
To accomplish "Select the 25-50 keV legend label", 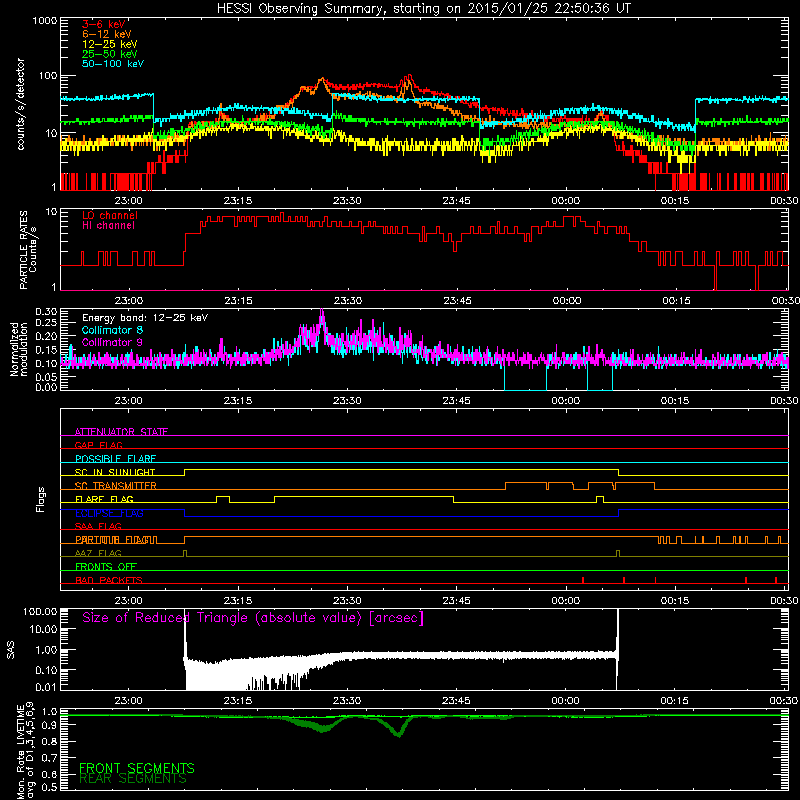I will 109,54.
